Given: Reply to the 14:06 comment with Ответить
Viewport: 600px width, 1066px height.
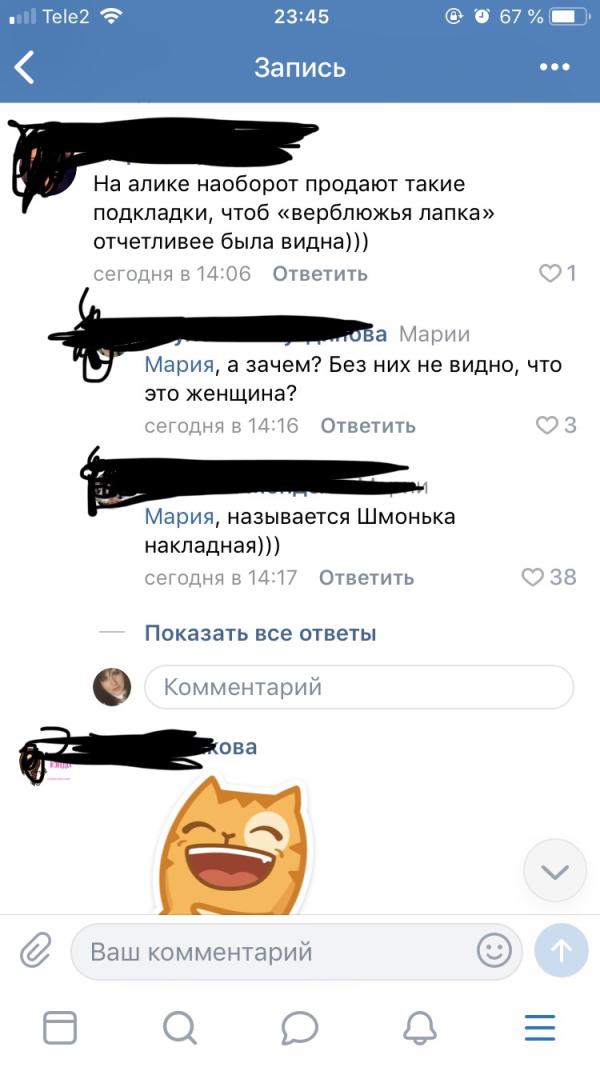Looking at the screenshot, I should (320, 274).
